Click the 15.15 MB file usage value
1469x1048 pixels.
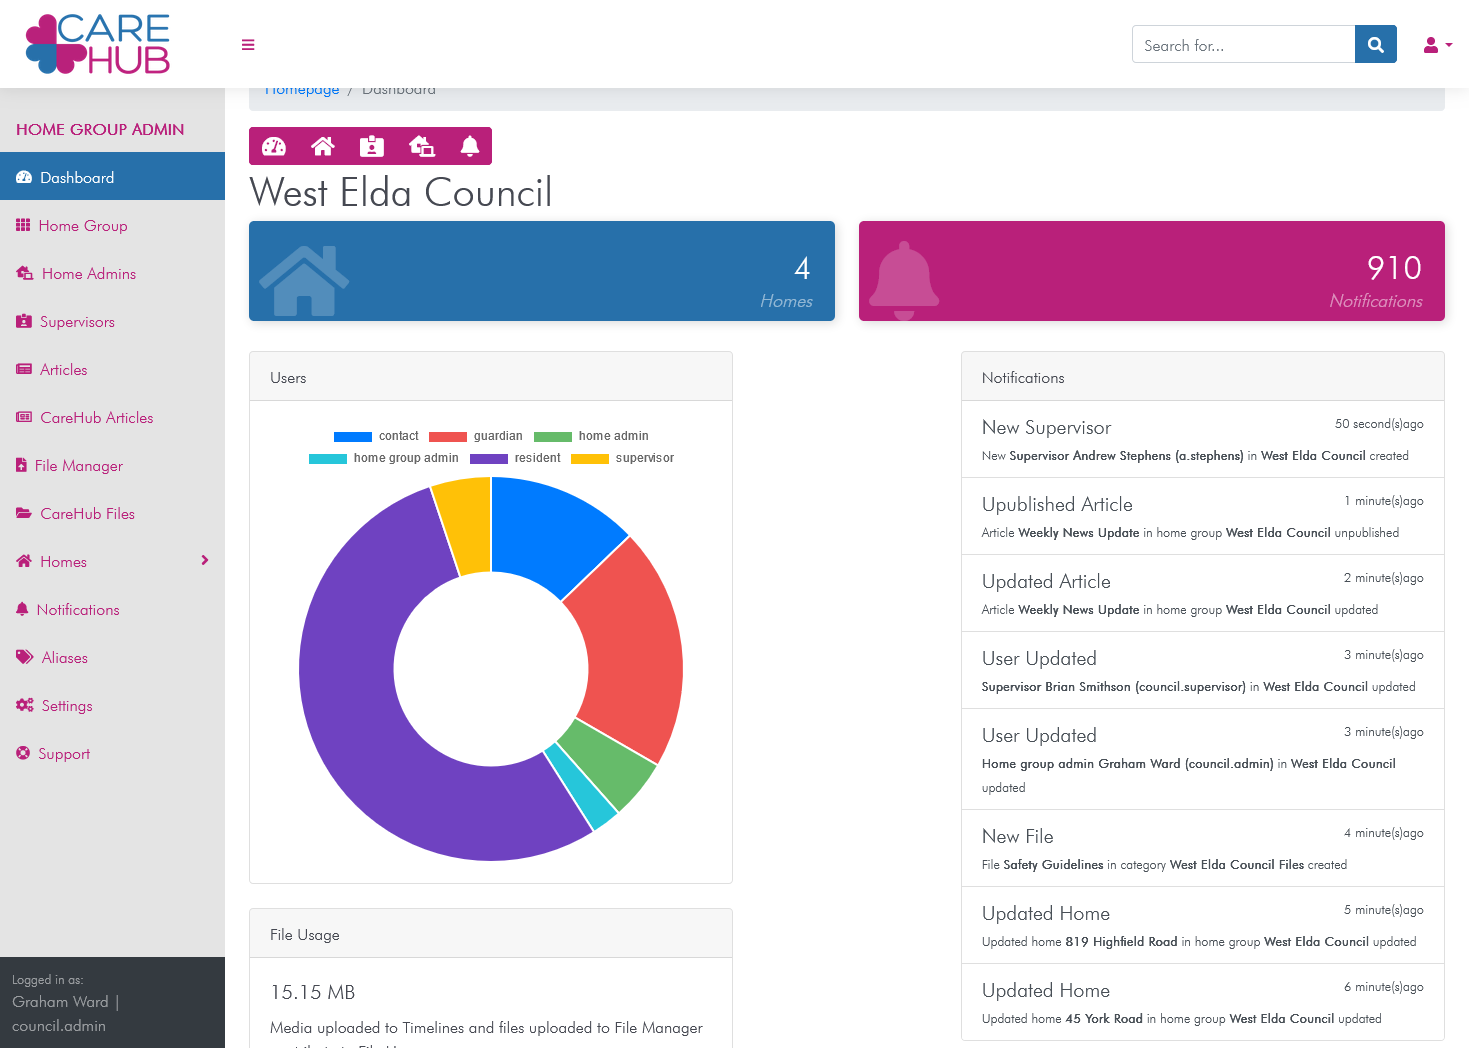(x=313, y=992)
